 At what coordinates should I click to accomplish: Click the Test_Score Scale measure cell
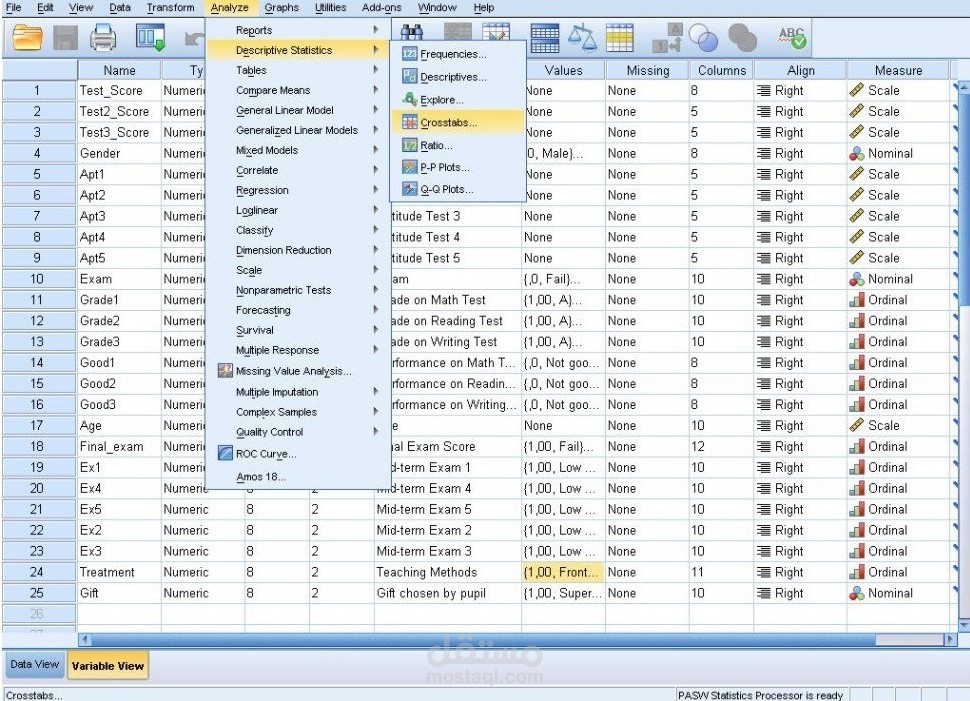click(898, 90)
